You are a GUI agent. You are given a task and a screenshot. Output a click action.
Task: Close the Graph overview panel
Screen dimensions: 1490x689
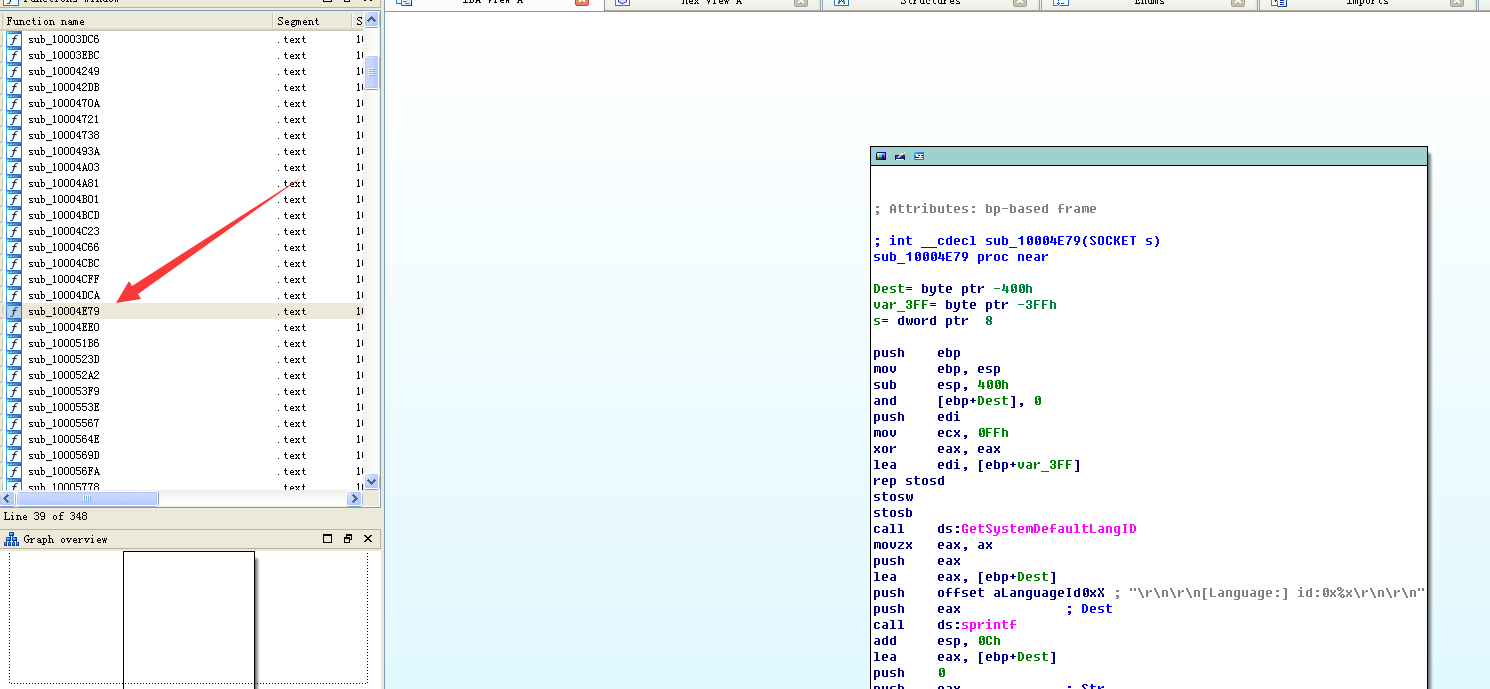click(x=368, y=539)
